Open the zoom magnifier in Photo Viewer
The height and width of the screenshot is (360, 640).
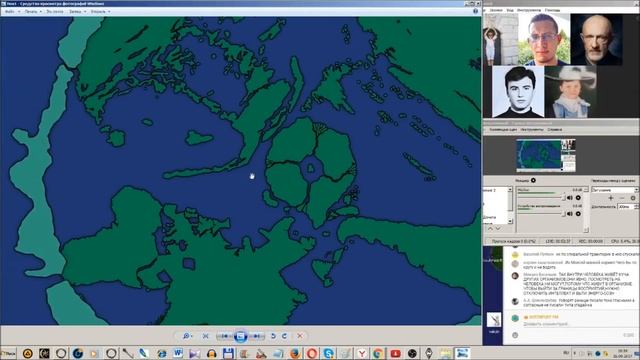(x=187, y=336)
